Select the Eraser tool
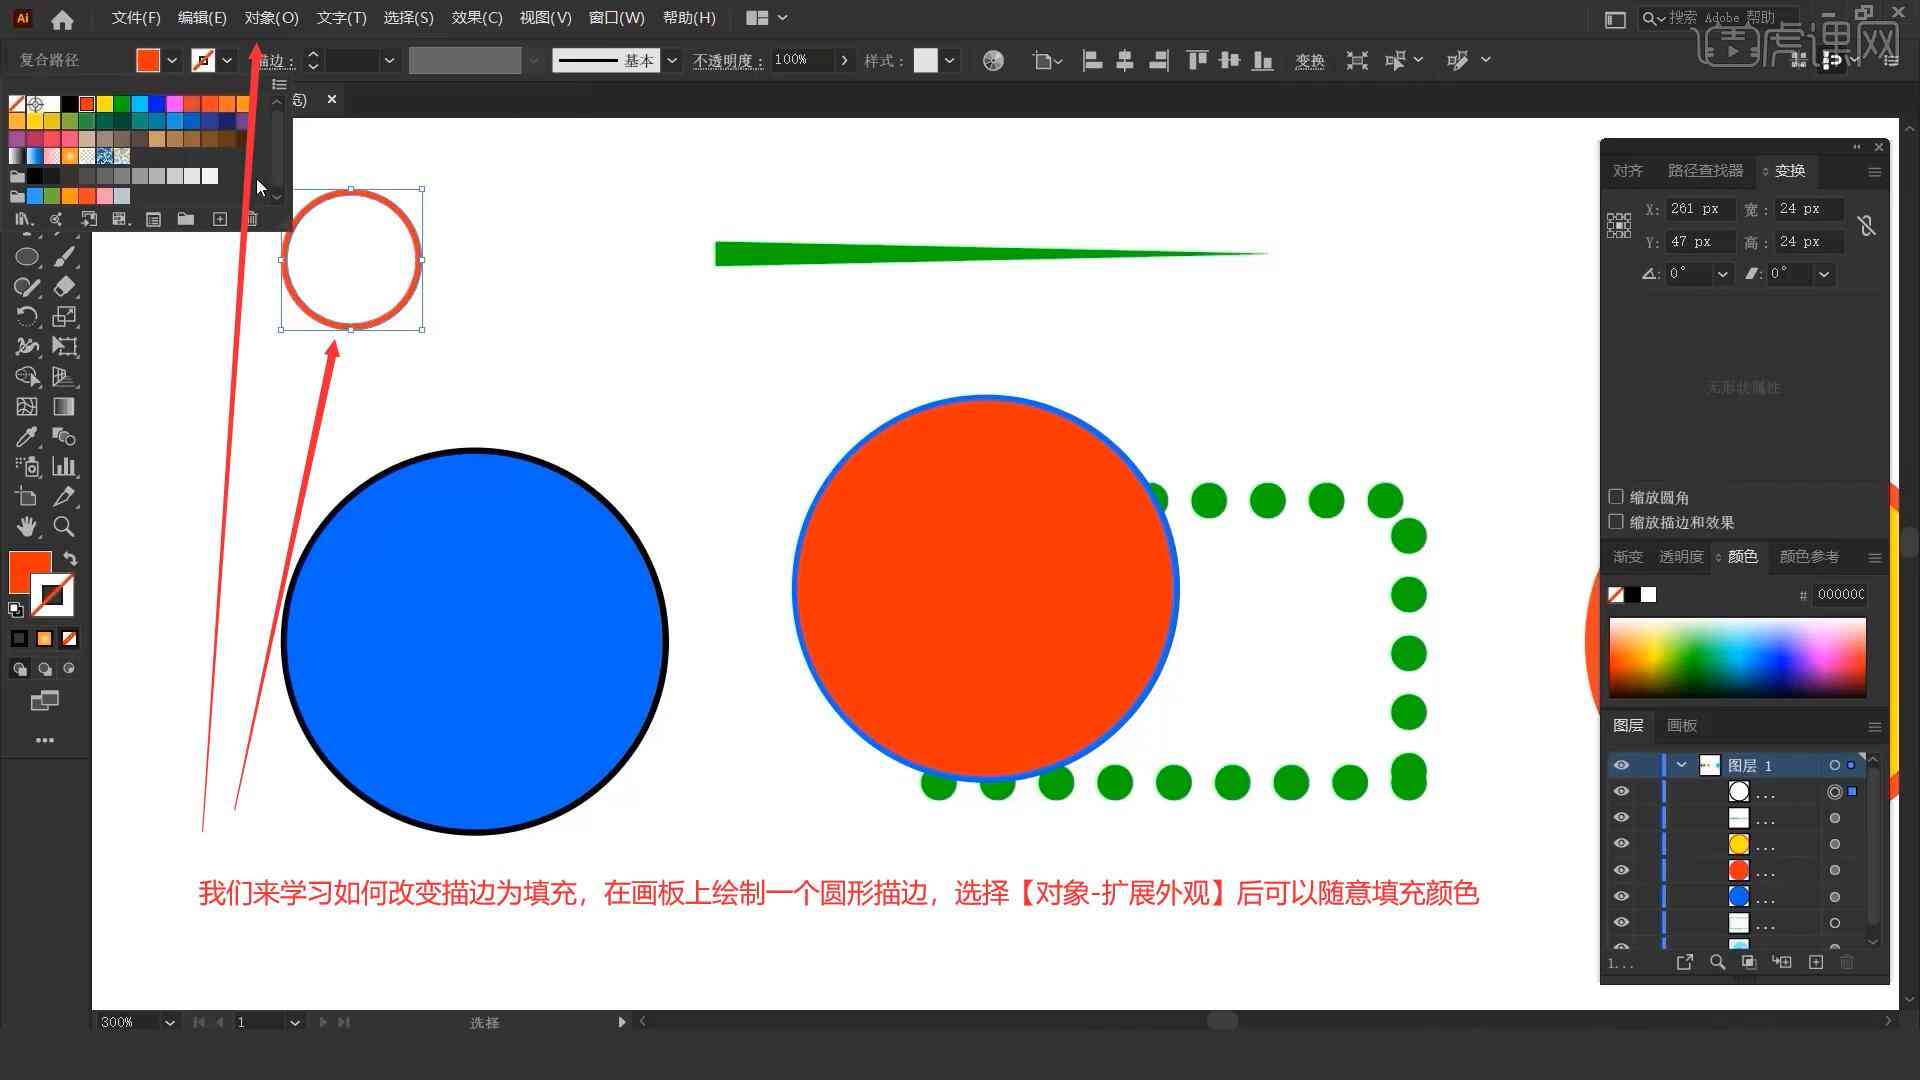The width and height of the screenshot is (1920, 1080). (64, 287)
